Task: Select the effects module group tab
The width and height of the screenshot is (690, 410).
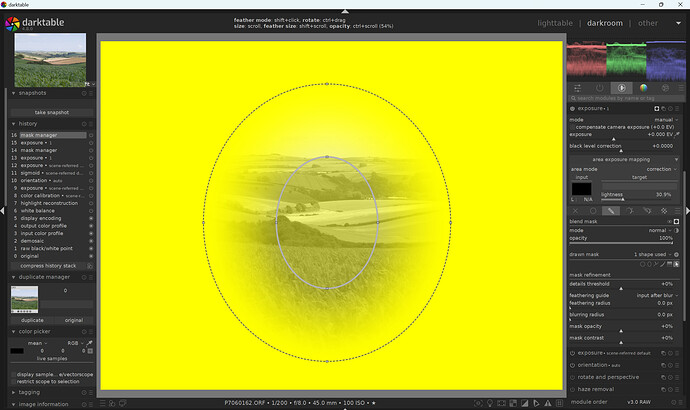Action: [x=665, y=88]
